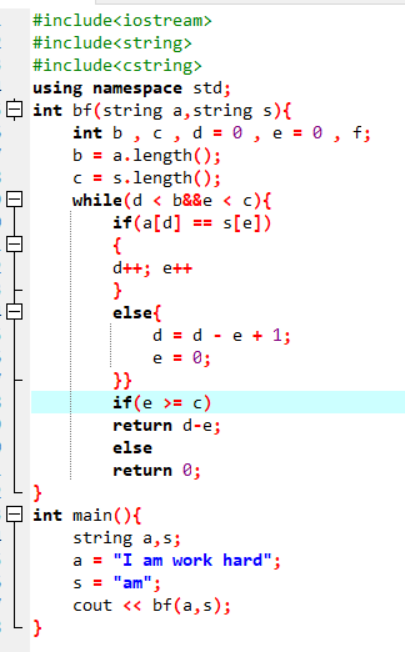This screenshot has height=652, width=405.
Task: Click the d++; e++ line
Action: coord(152,268)
